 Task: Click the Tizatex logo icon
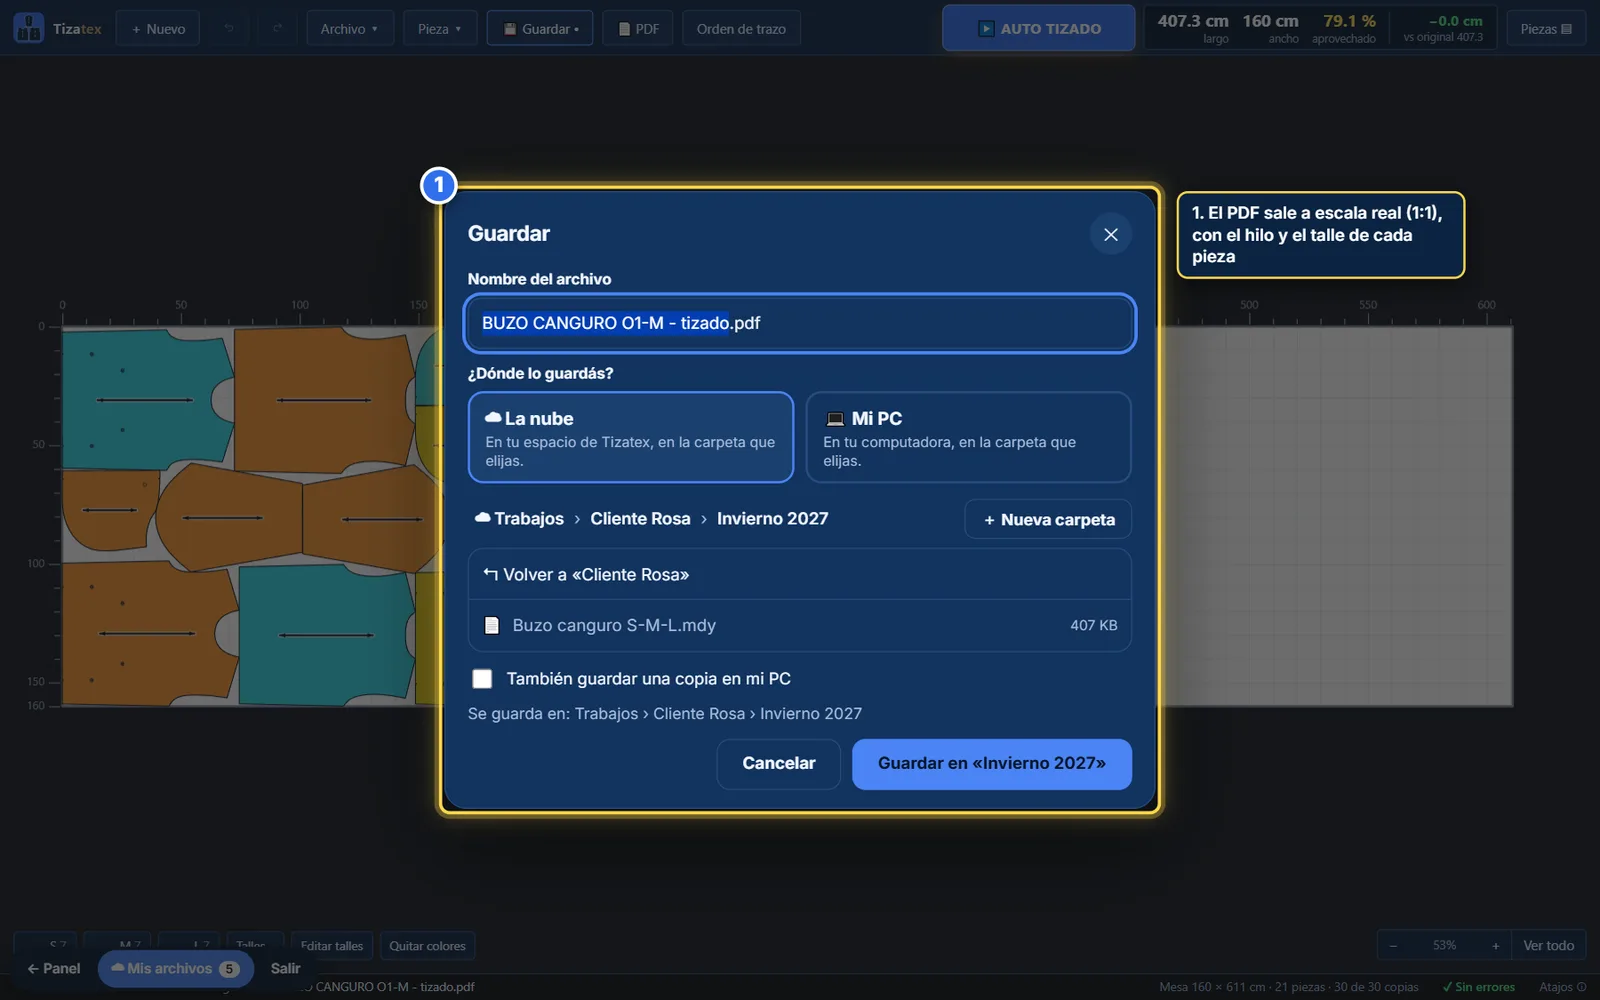[28, 28]
